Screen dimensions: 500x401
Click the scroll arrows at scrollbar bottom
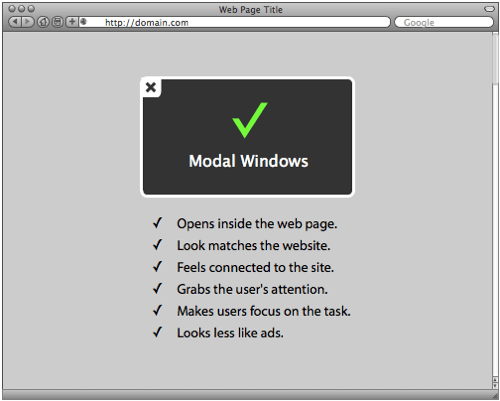pos(496,382)
